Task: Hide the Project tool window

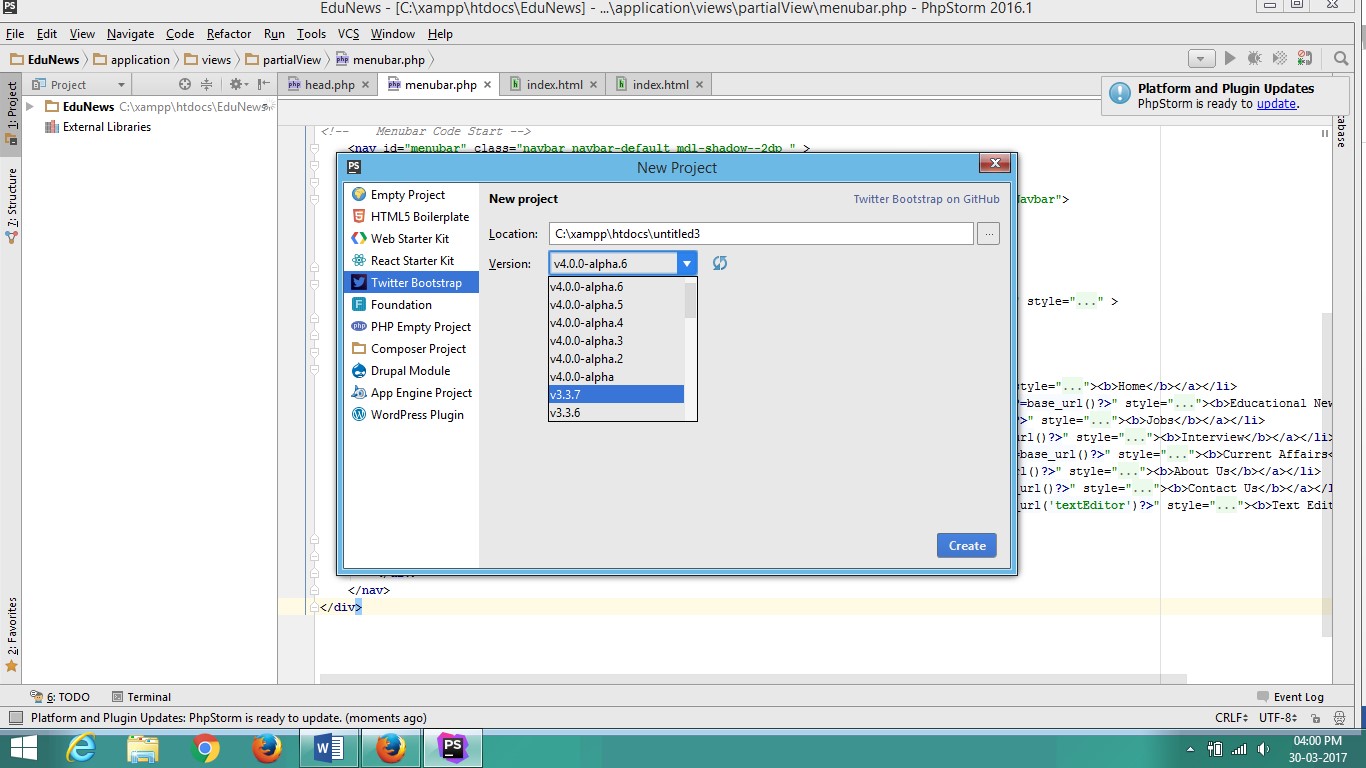Action: (263, 85)
